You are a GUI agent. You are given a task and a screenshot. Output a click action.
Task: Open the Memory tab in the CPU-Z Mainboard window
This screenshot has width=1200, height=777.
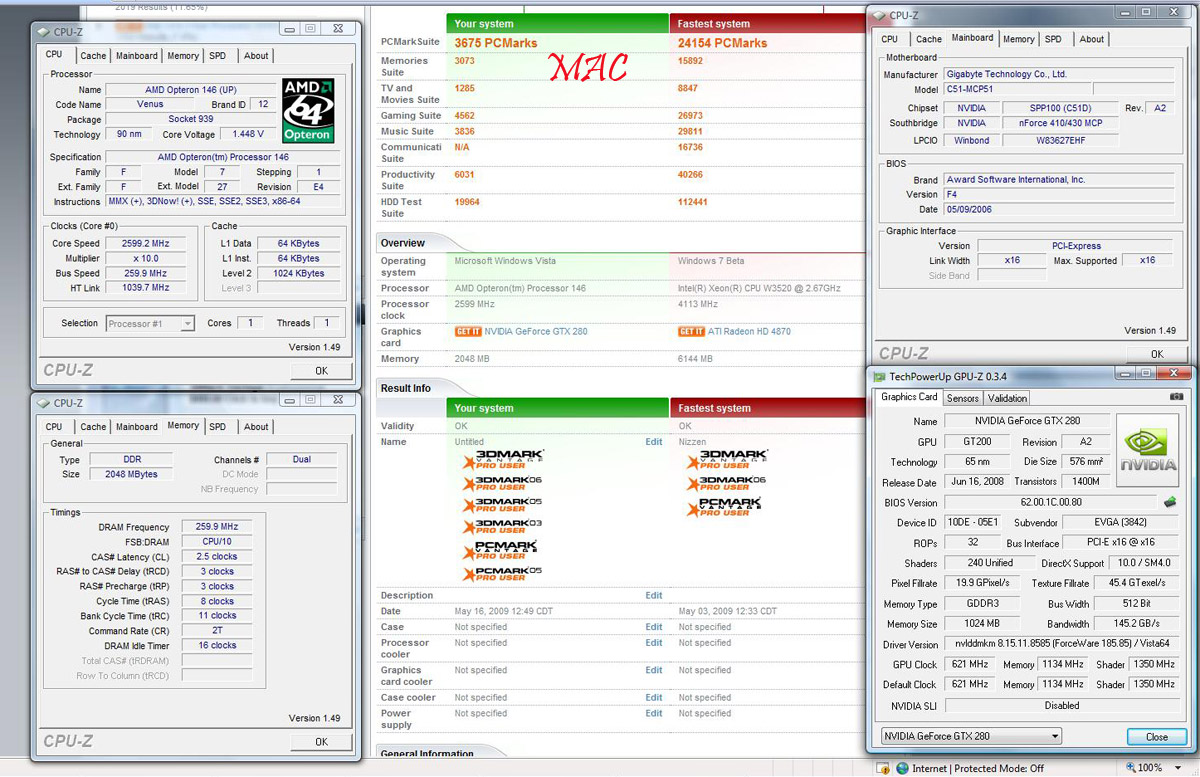[x=1019, y=39]
